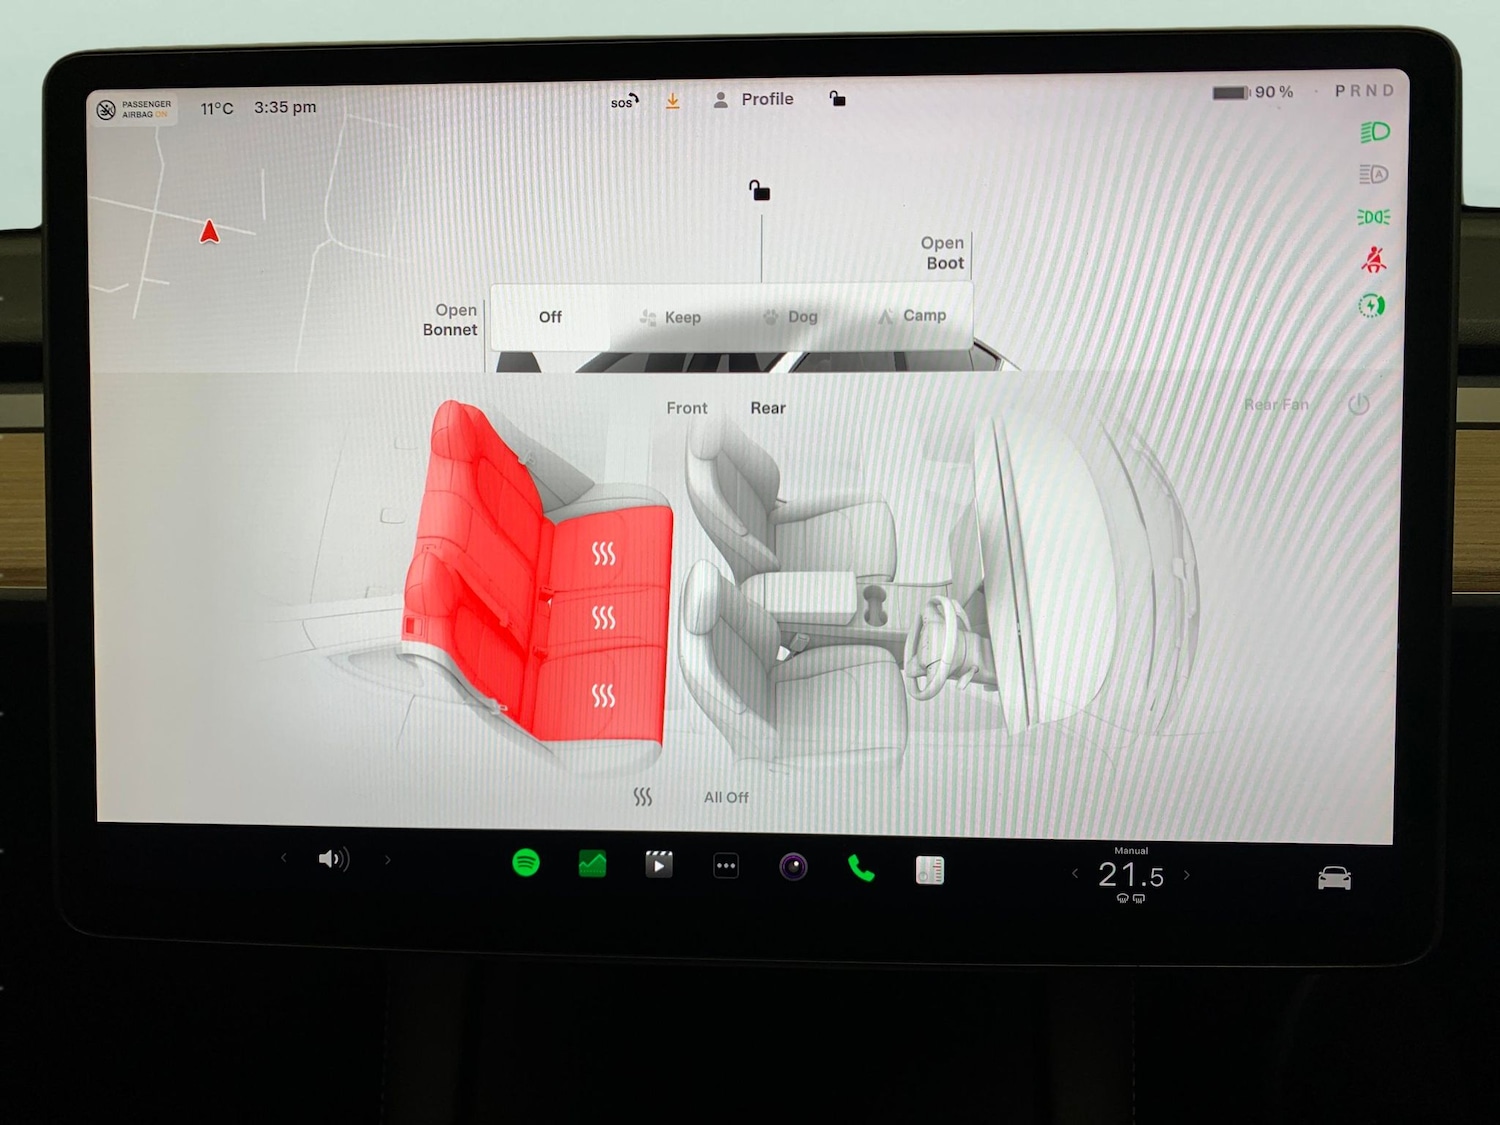Switch to the Front seats tab
This screenshot has height=1125, width=1500.
[x=687, y=408]
